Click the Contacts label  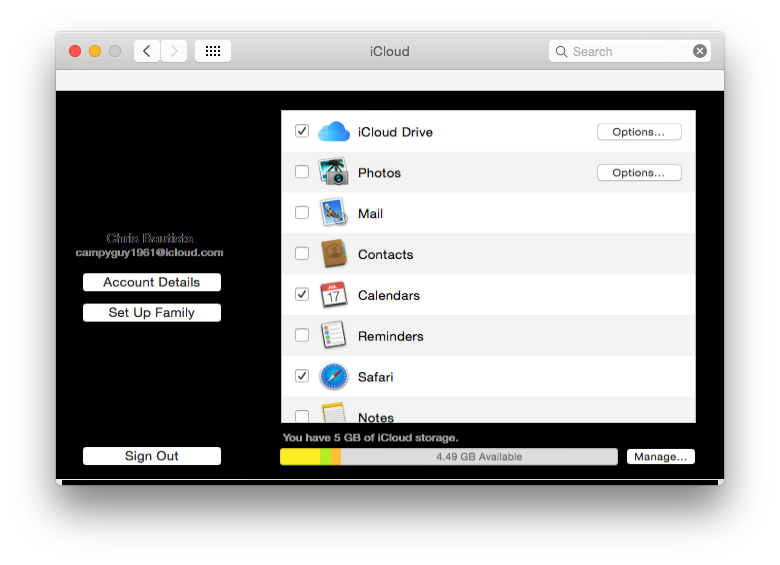[x=386, y=254]
